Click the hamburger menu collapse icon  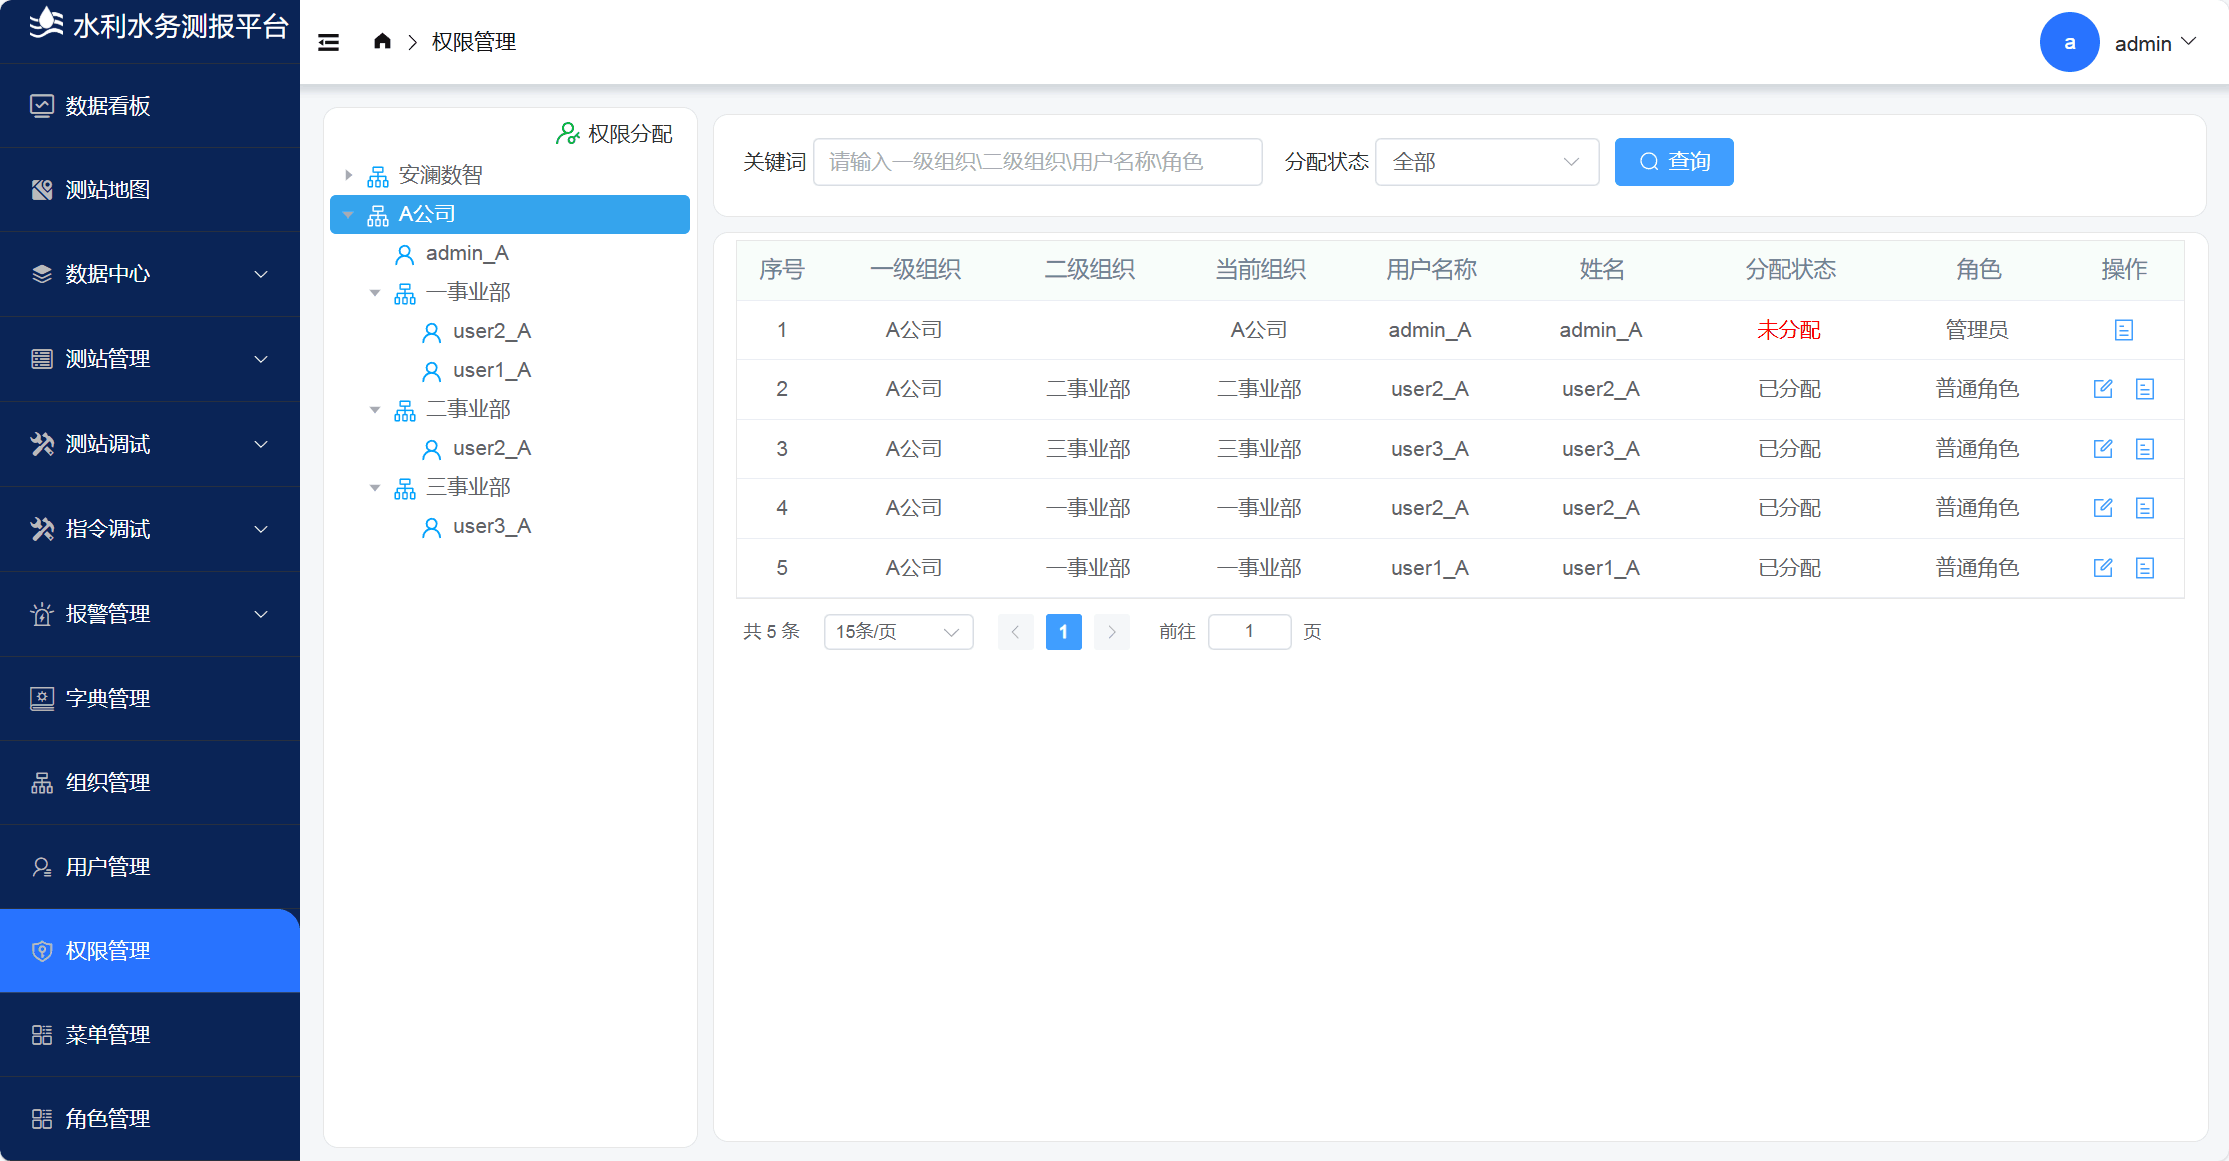[x=328, y=42]
